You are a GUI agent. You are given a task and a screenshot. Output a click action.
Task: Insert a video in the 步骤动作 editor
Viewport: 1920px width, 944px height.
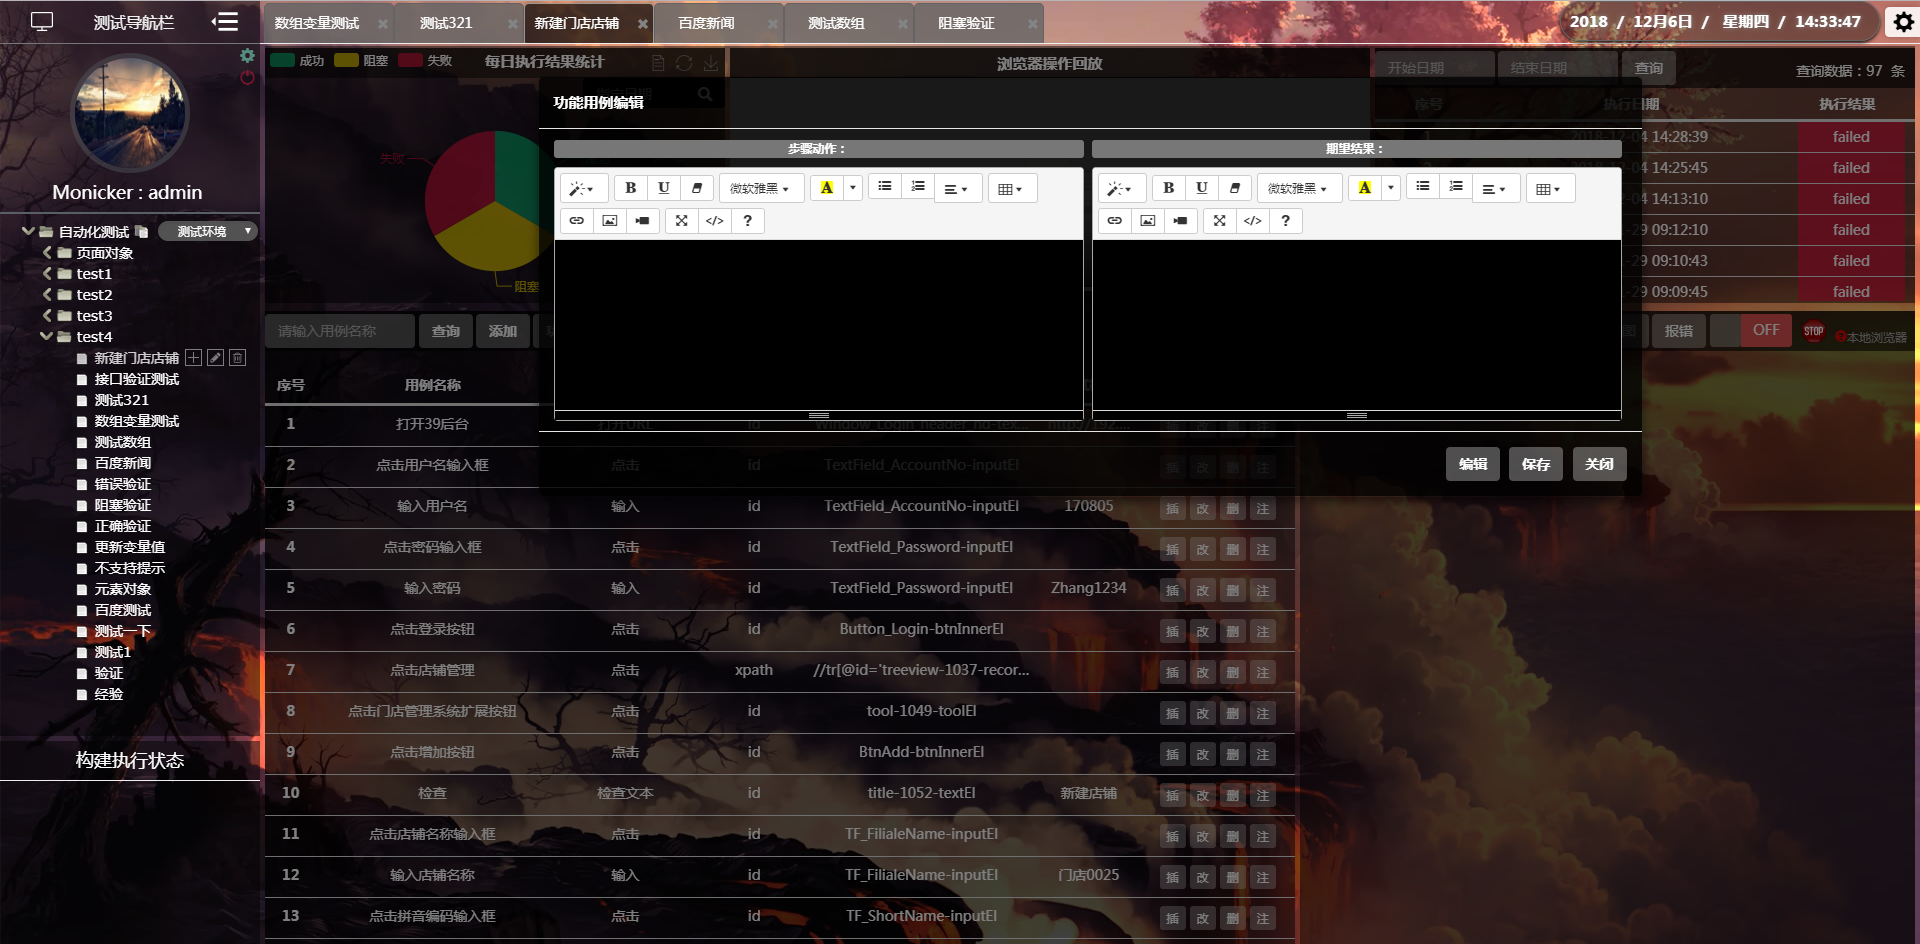[x=643, y=221]
